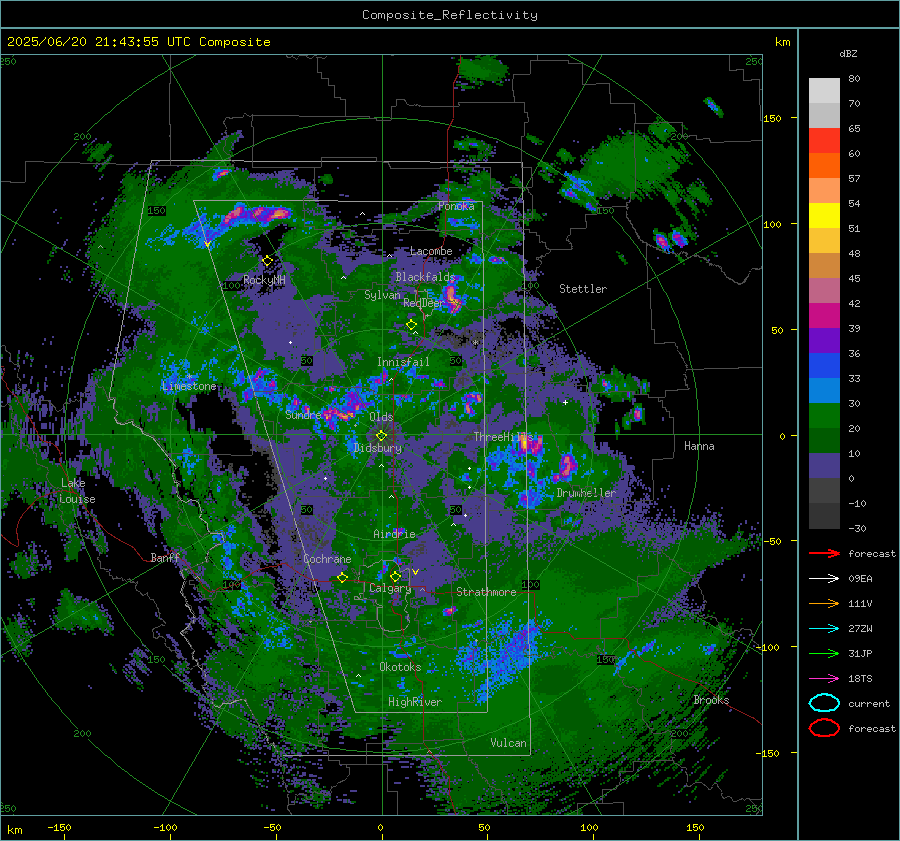The height and width of the screenshot is (841, 900).
Task: Click the red forecast ellipse icon
Action: pos(824,728)
